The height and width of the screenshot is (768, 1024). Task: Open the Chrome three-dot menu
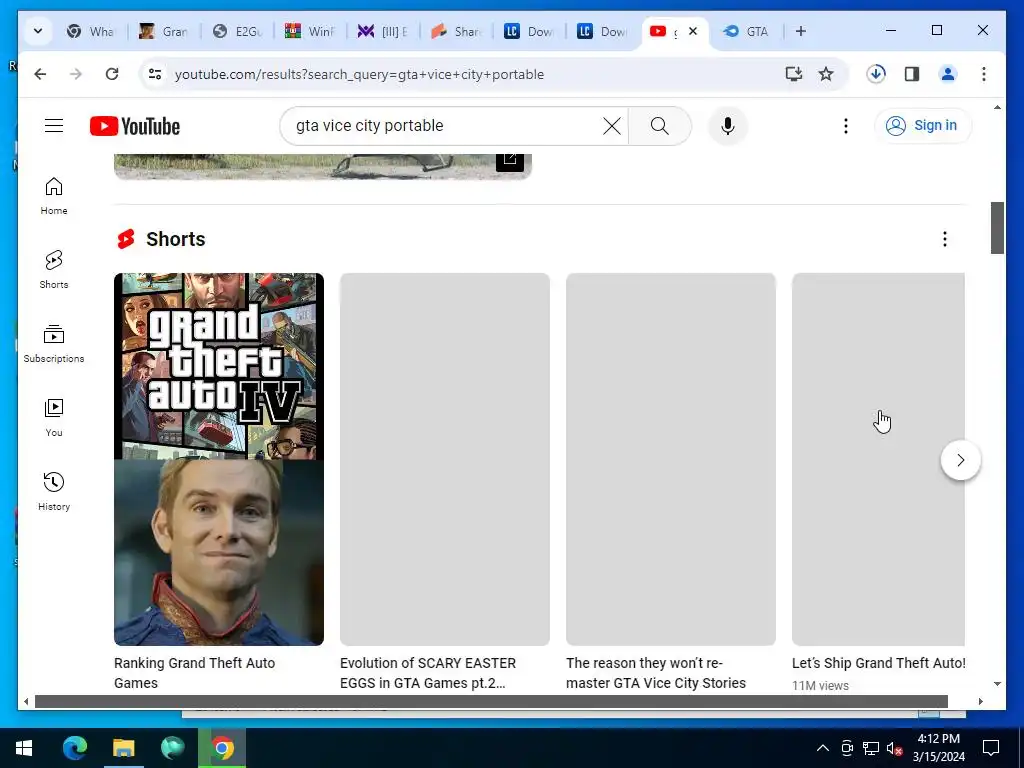point(984,74)
